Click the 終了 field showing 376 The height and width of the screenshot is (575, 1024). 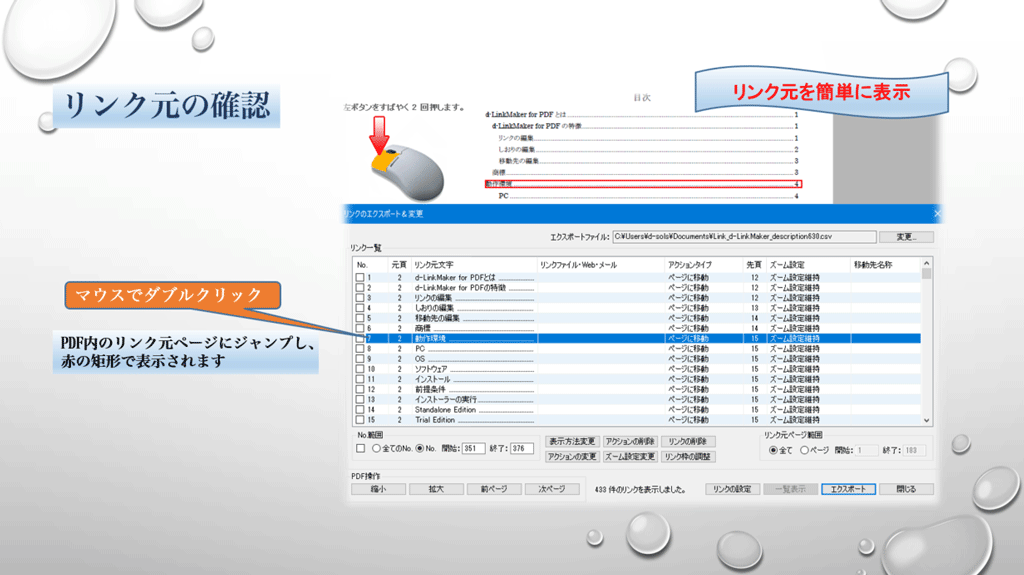tap(522, 448)
